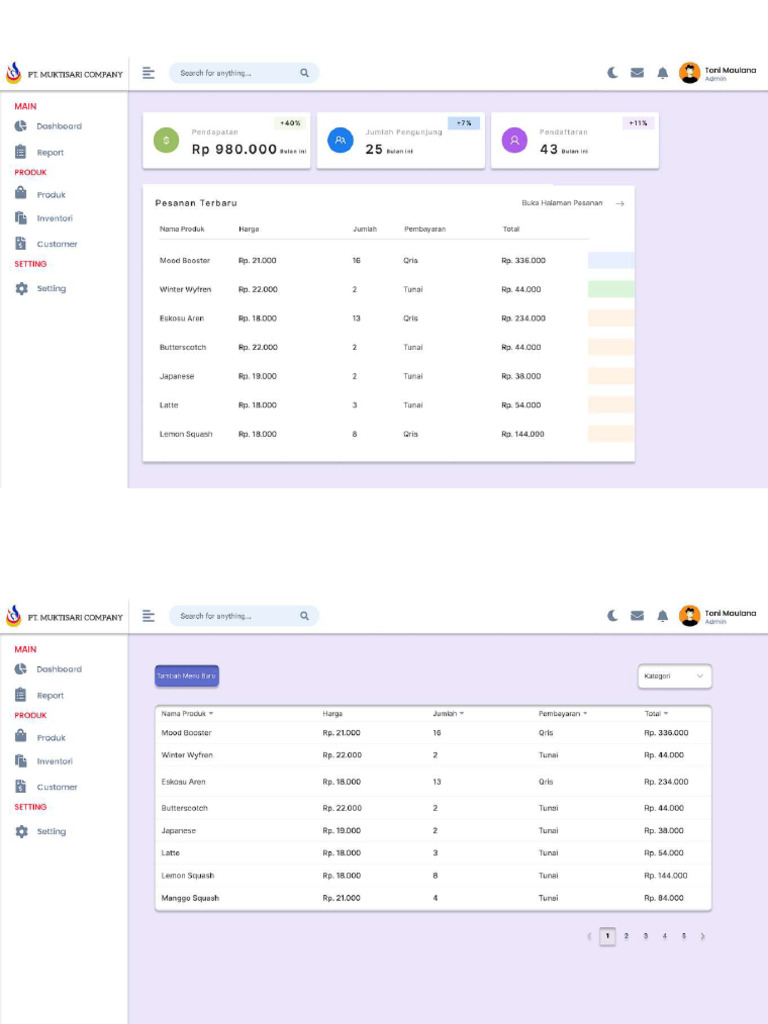
Task: Click Tambah Menu Baru button
Action: [187, 676]
